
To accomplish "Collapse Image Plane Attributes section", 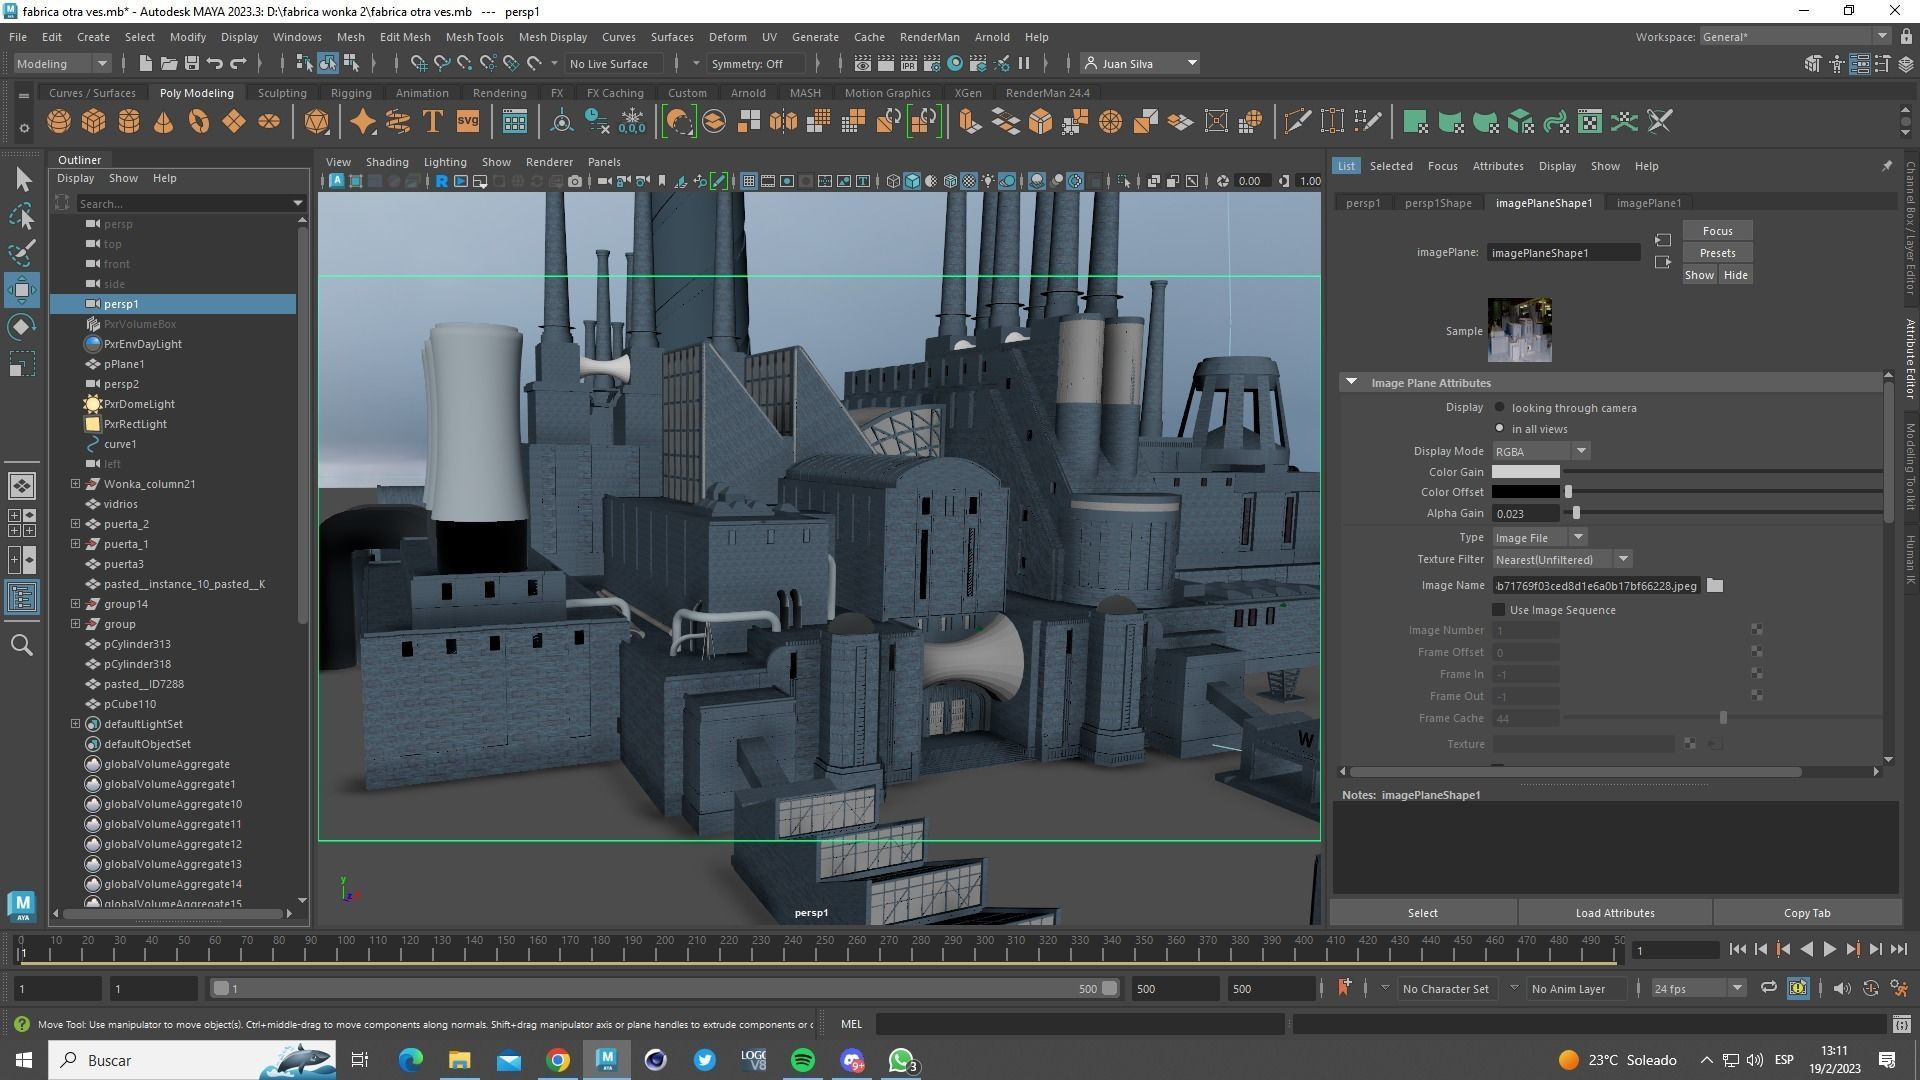I will (1352, 382).
